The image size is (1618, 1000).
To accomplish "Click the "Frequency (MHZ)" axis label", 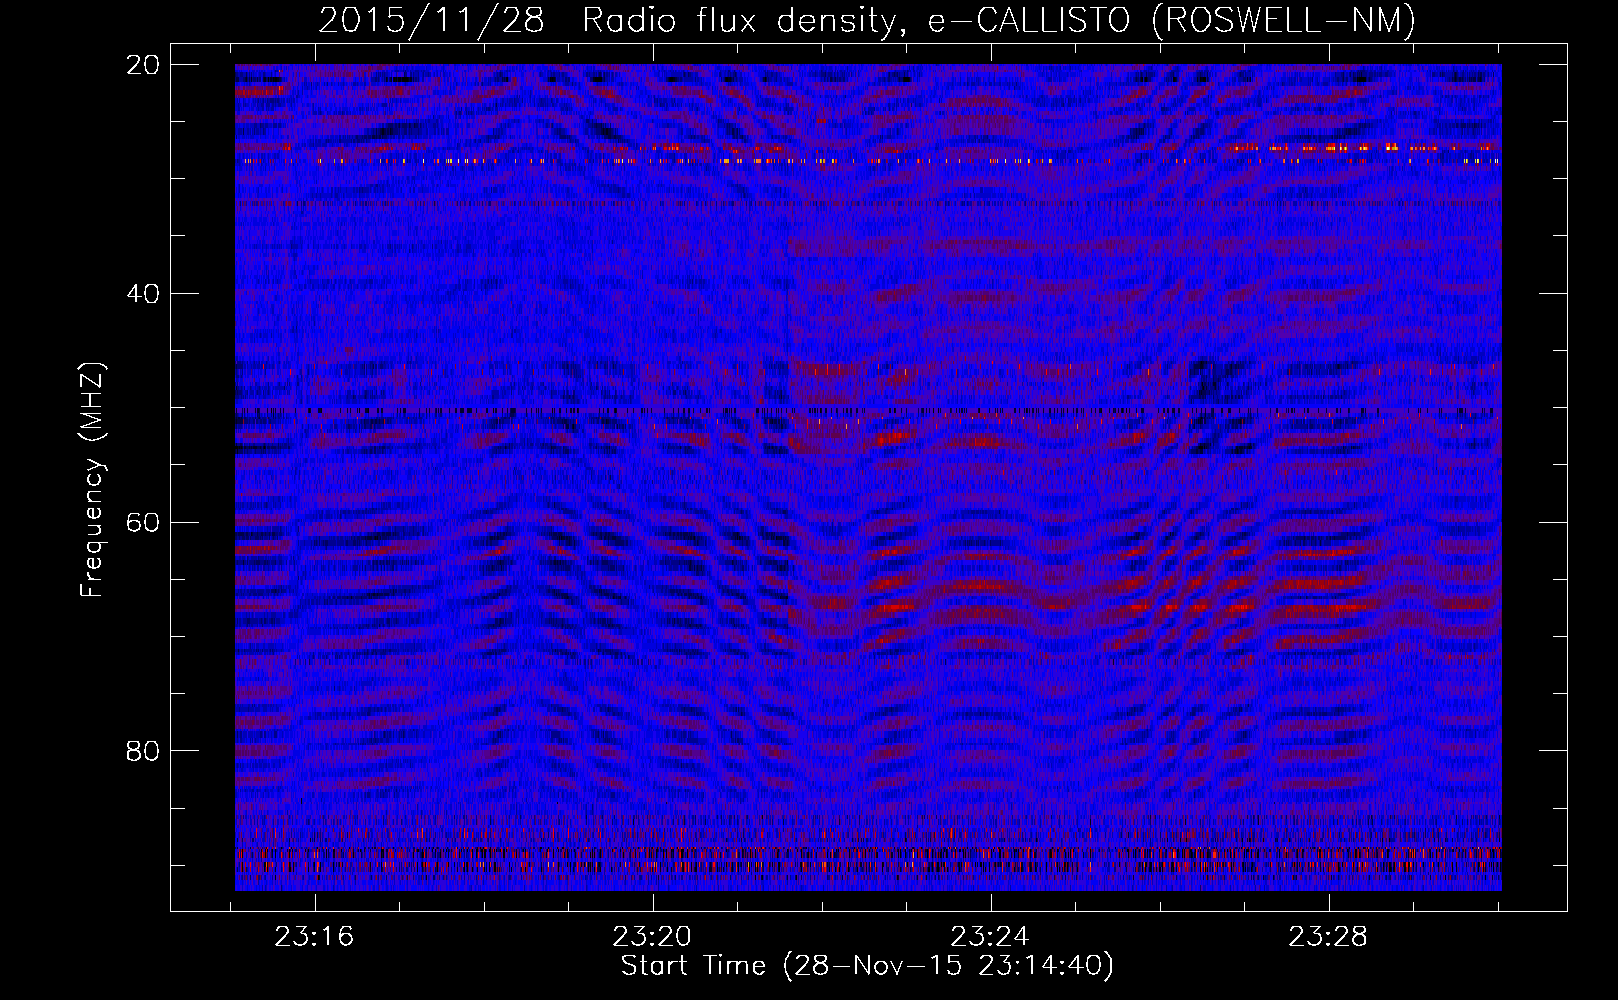I will point(92,480).
